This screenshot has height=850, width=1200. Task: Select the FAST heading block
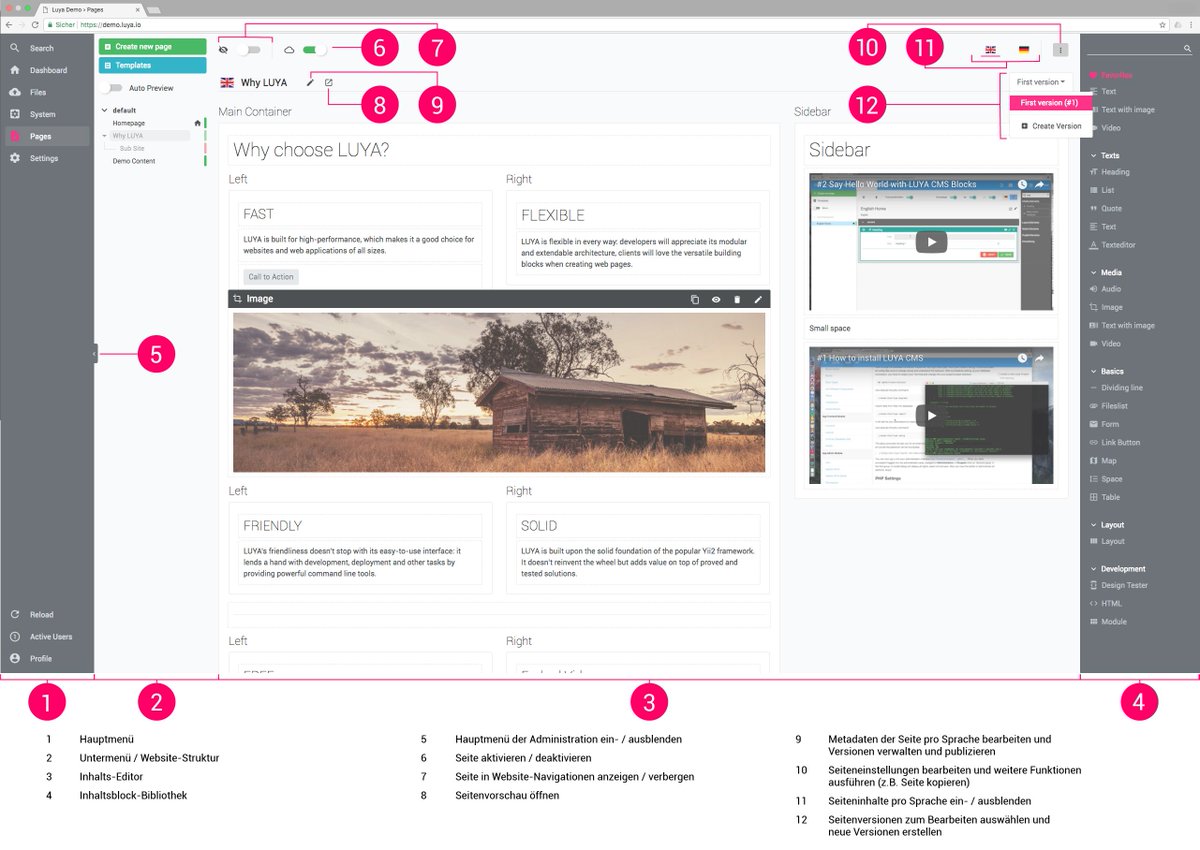pos(360,214)
